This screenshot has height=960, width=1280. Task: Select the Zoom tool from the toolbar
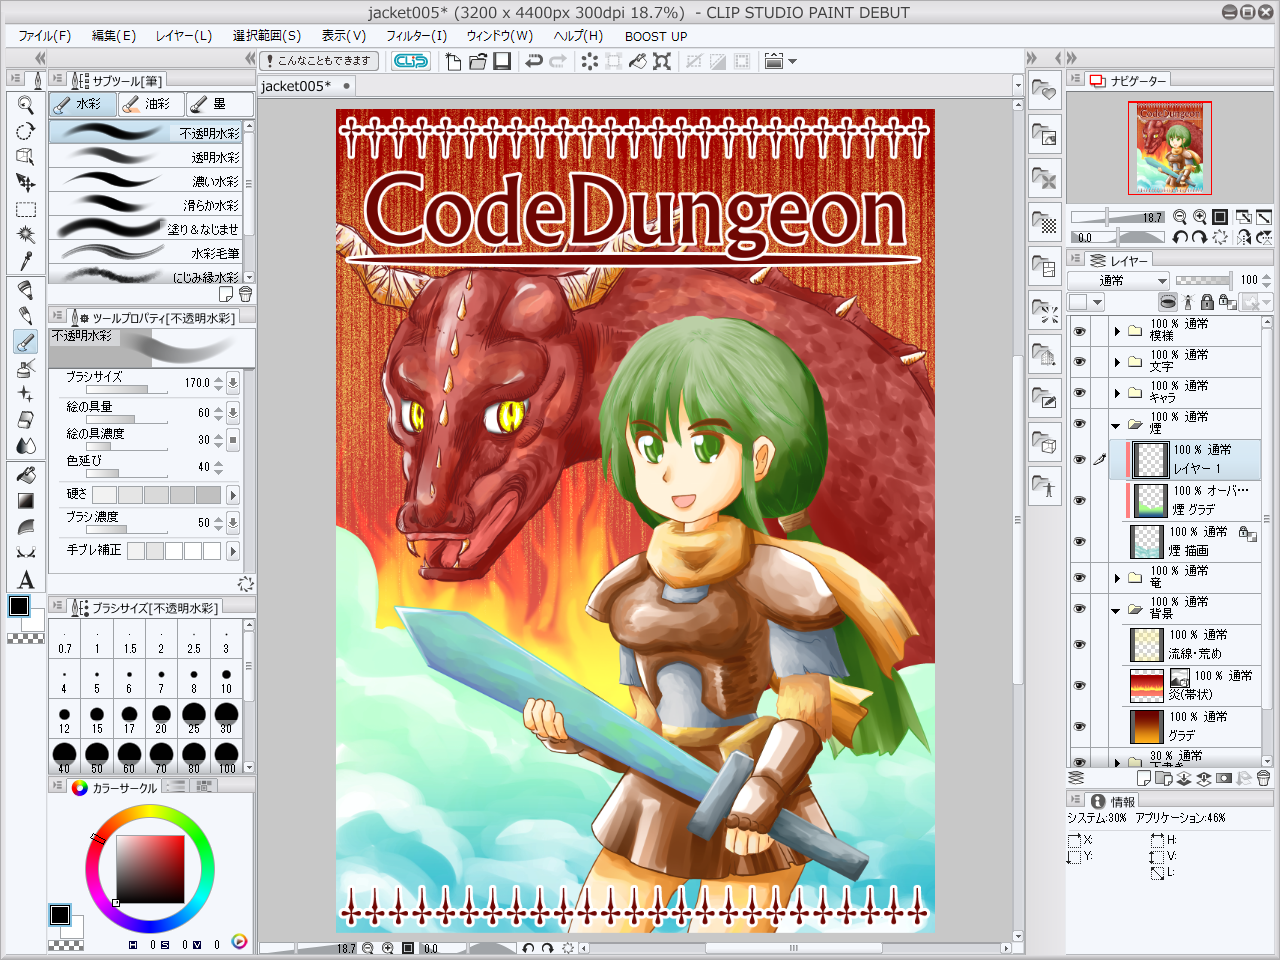(26, 105)
